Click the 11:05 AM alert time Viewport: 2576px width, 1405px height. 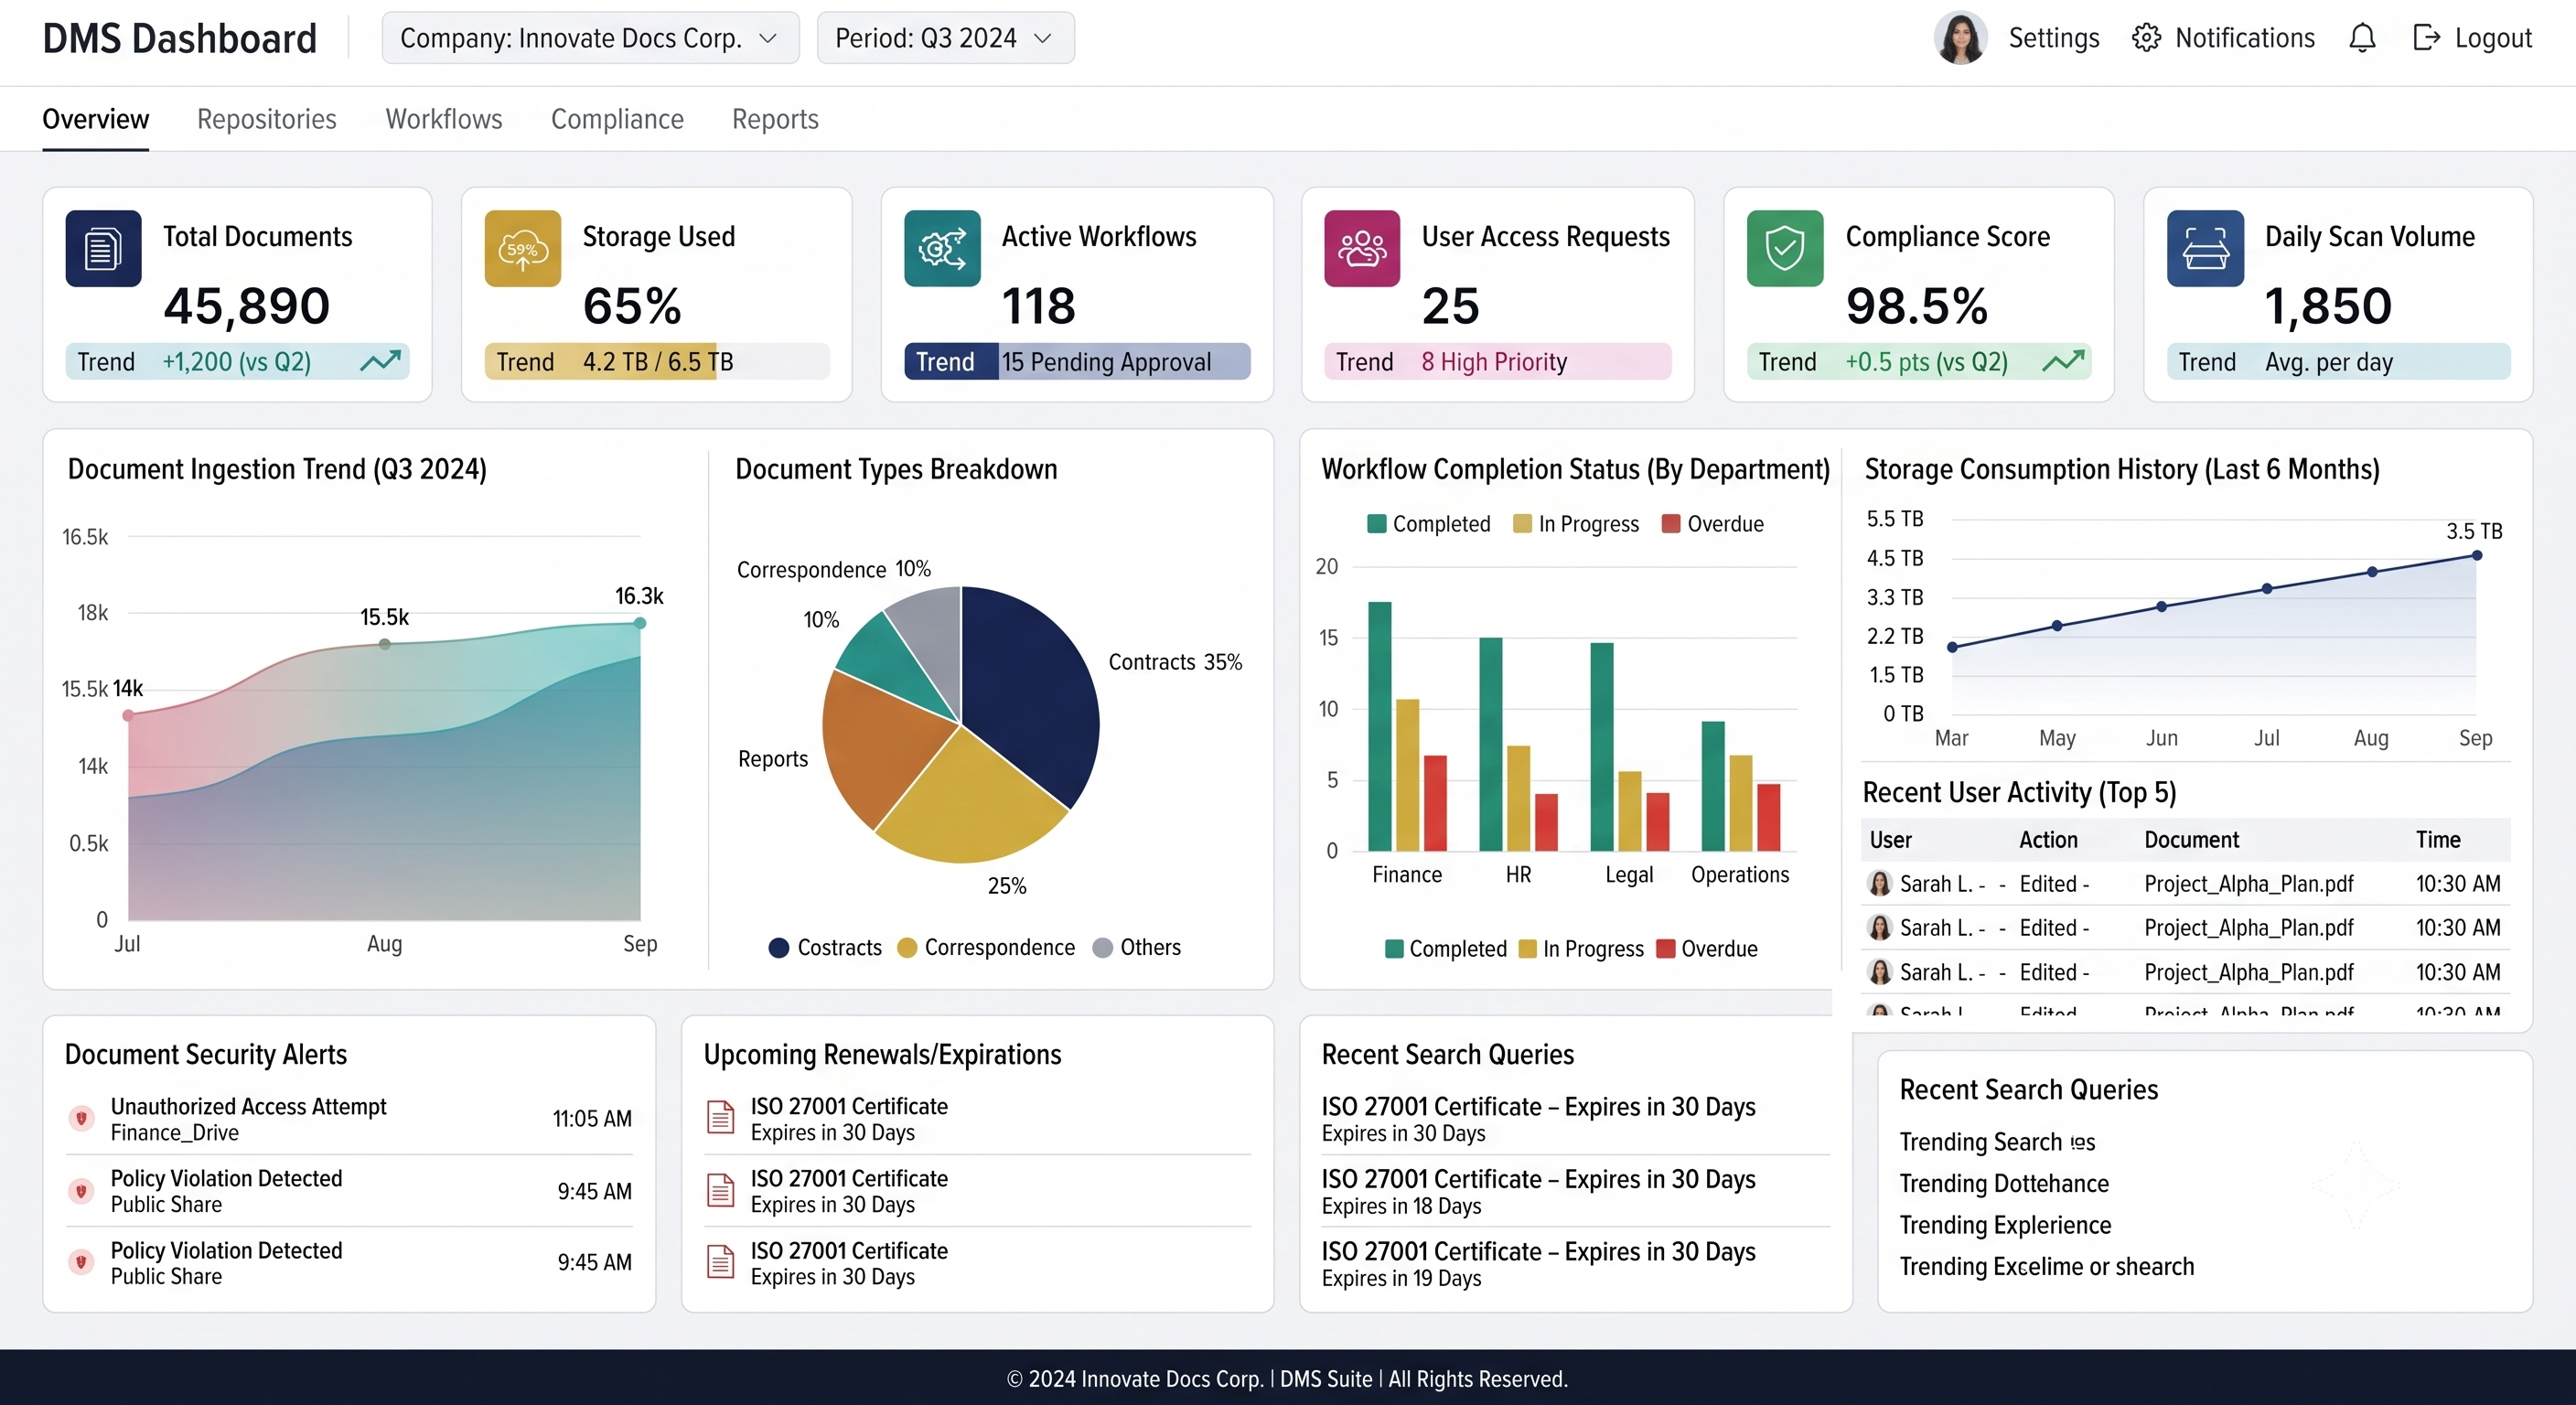592,1119
